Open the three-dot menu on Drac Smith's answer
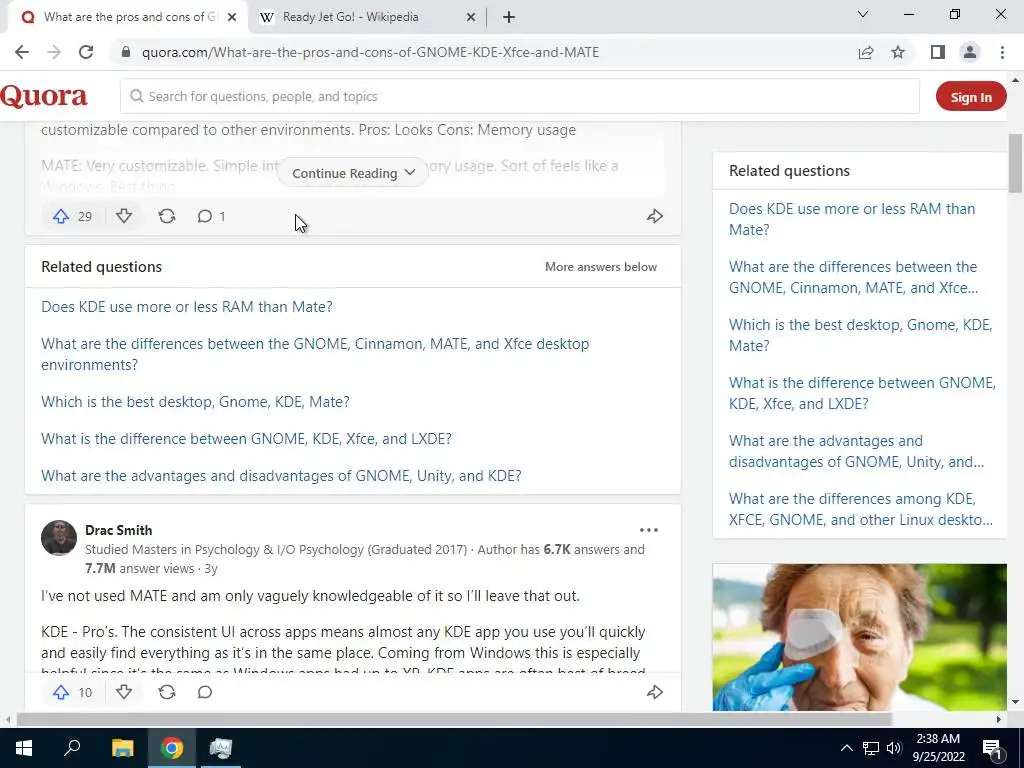This screenshot has width=1024, height=768. (648, 530)
